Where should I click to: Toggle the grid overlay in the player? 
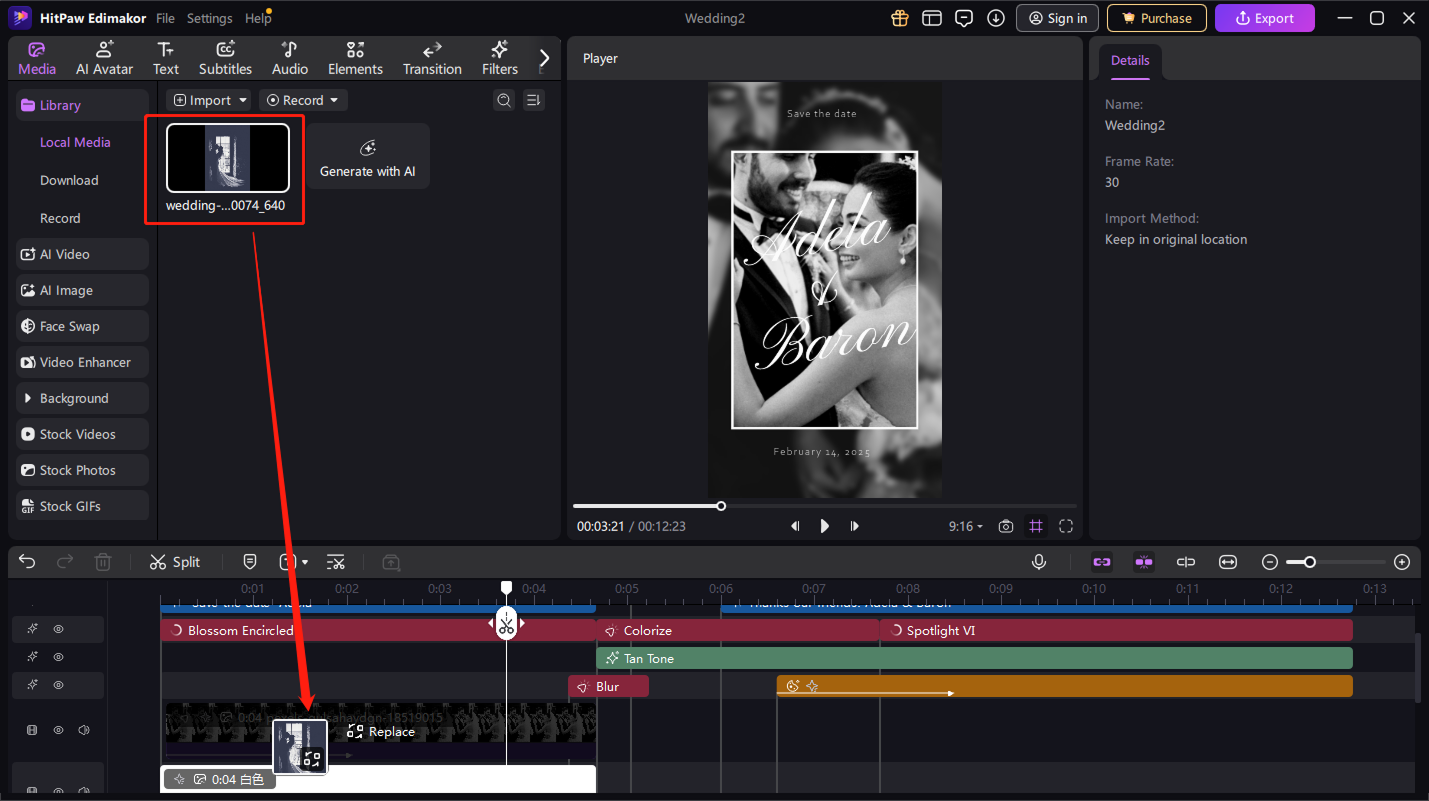tap(1036, 525)
